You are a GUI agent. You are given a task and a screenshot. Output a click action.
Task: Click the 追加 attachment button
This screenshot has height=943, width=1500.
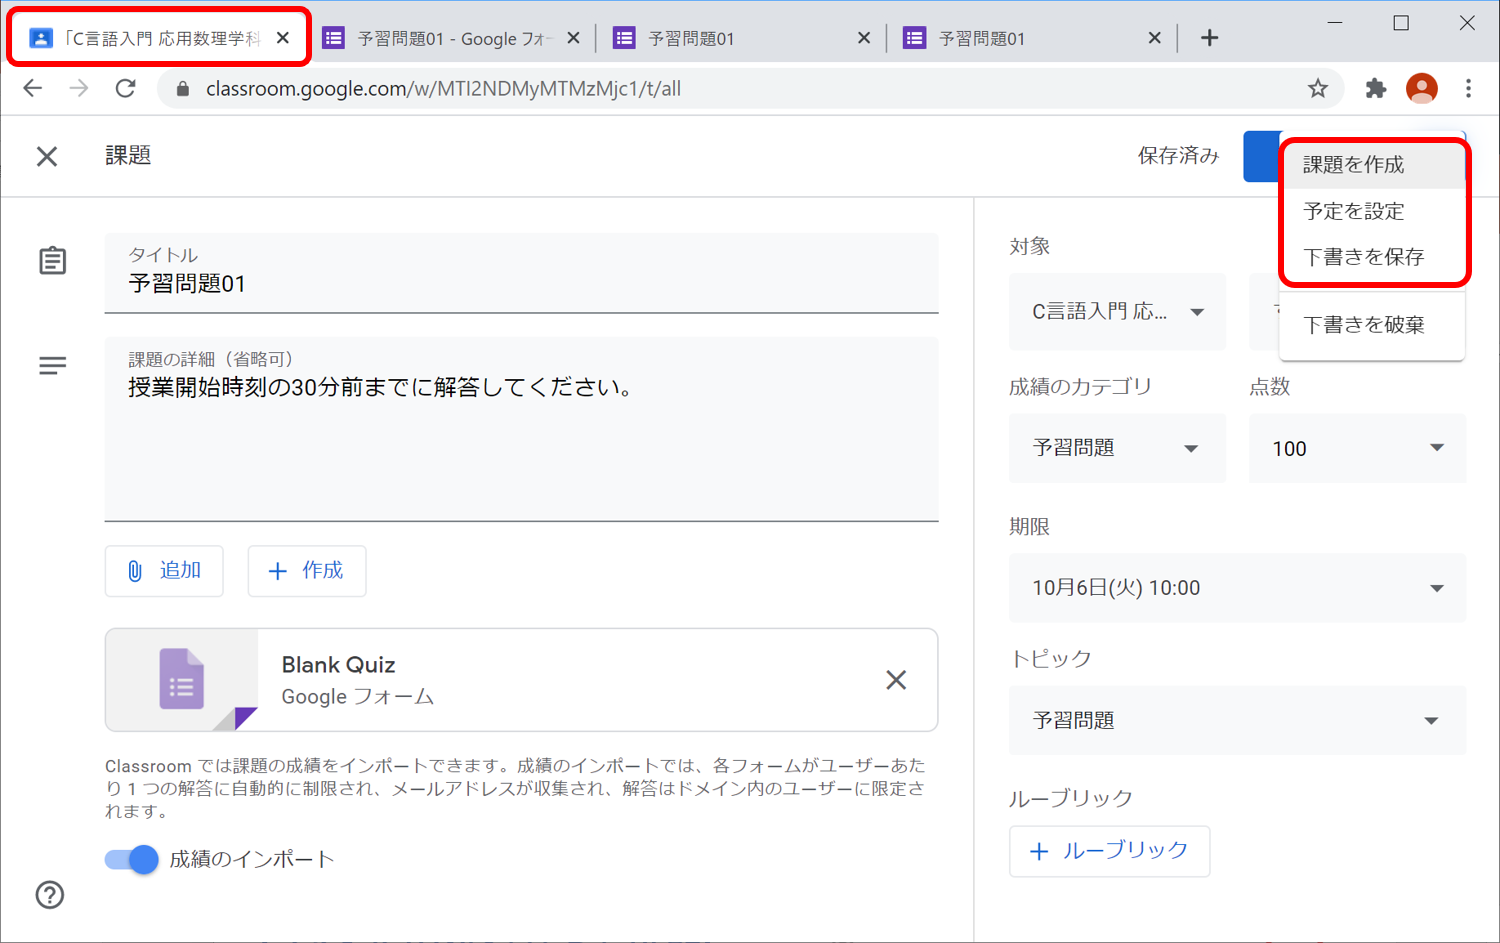pyautogui.click(x=164, y=571)
